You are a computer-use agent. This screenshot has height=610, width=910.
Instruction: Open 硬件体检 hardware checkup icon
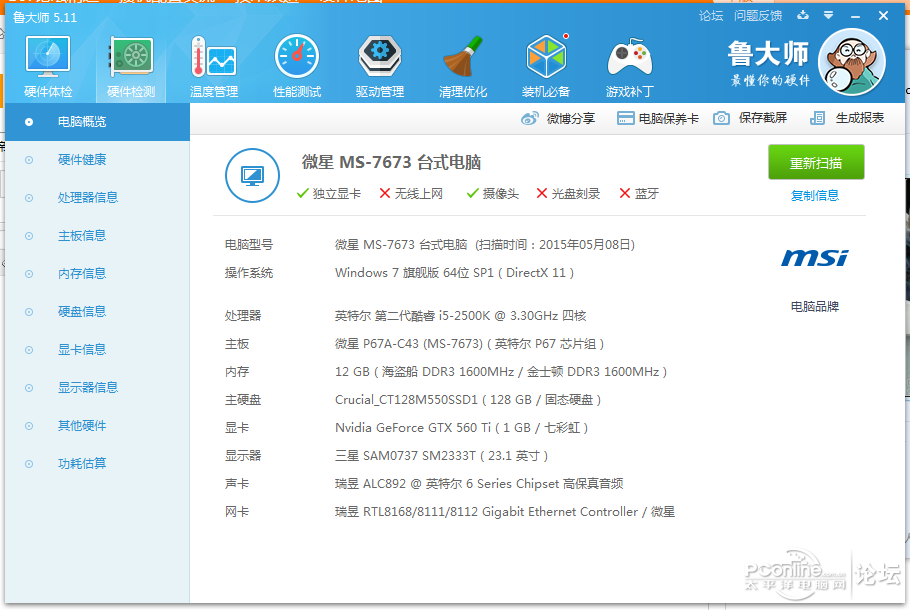(x=48, y=57)
